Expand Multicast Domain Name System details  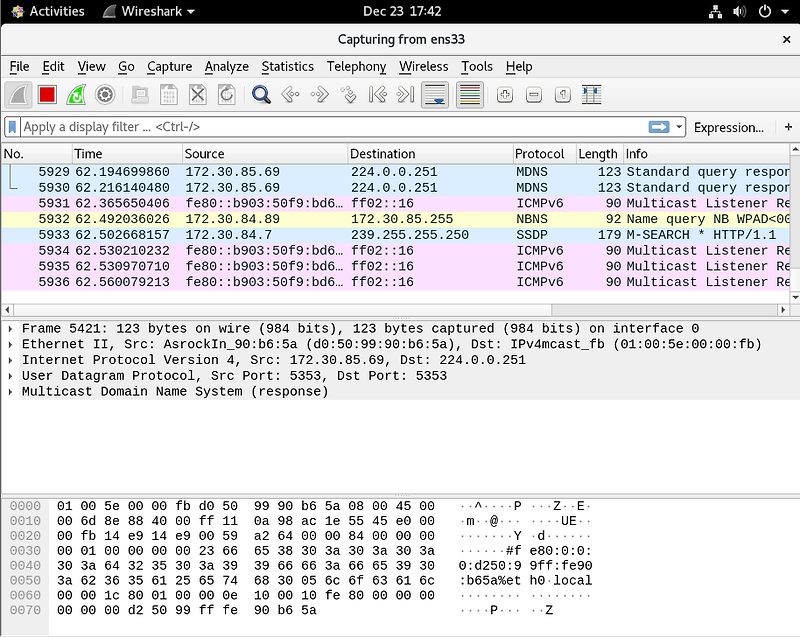pos(10,392)
